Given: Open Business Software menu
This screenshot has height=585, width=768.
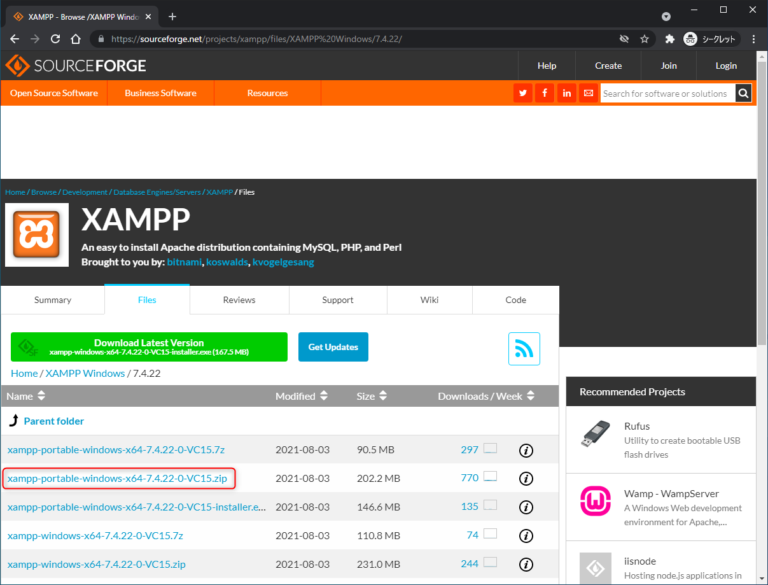Looking at the screenshot, I should point(161,93).
